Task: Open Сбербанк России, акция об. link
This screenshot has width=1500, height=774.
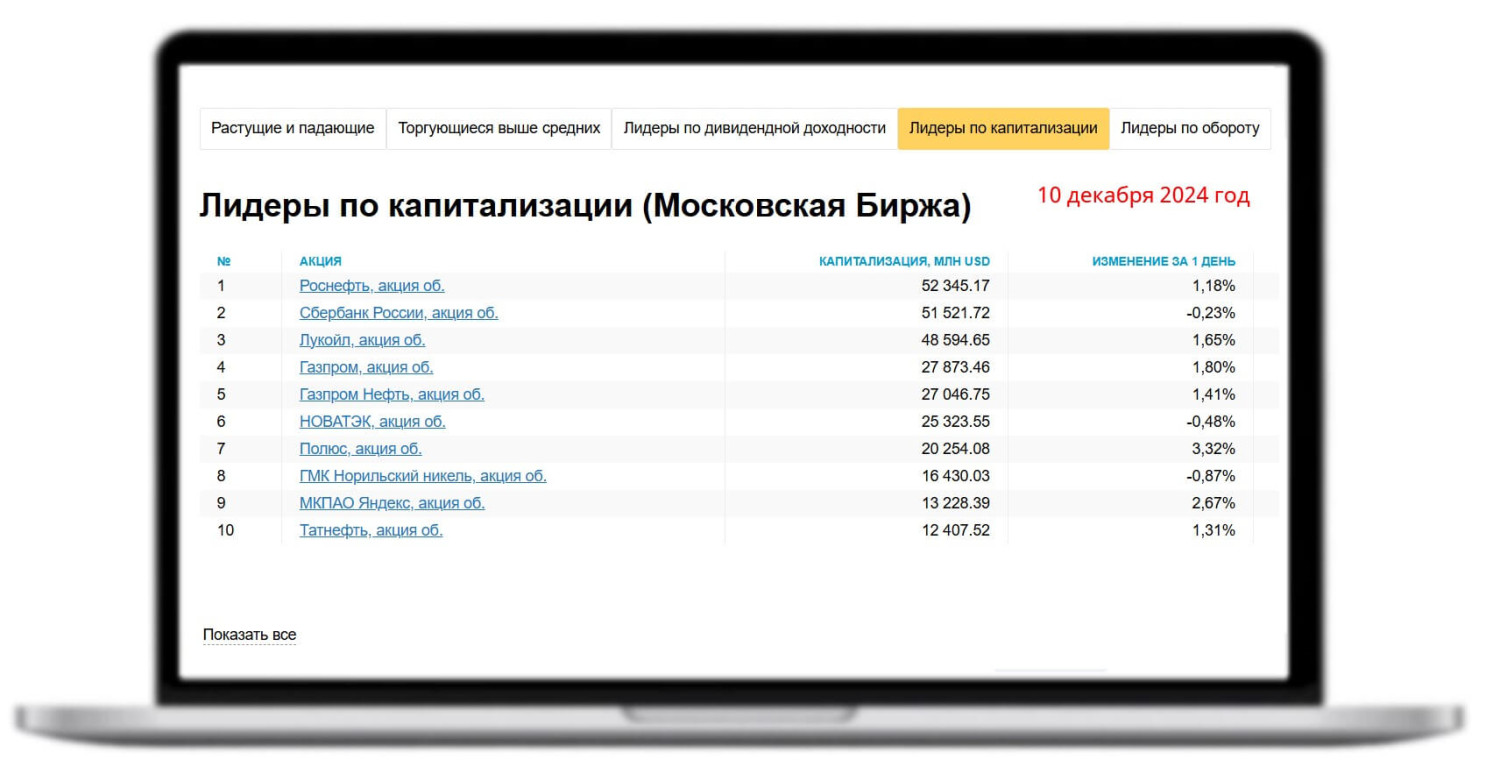Action: tap(399, 313)
